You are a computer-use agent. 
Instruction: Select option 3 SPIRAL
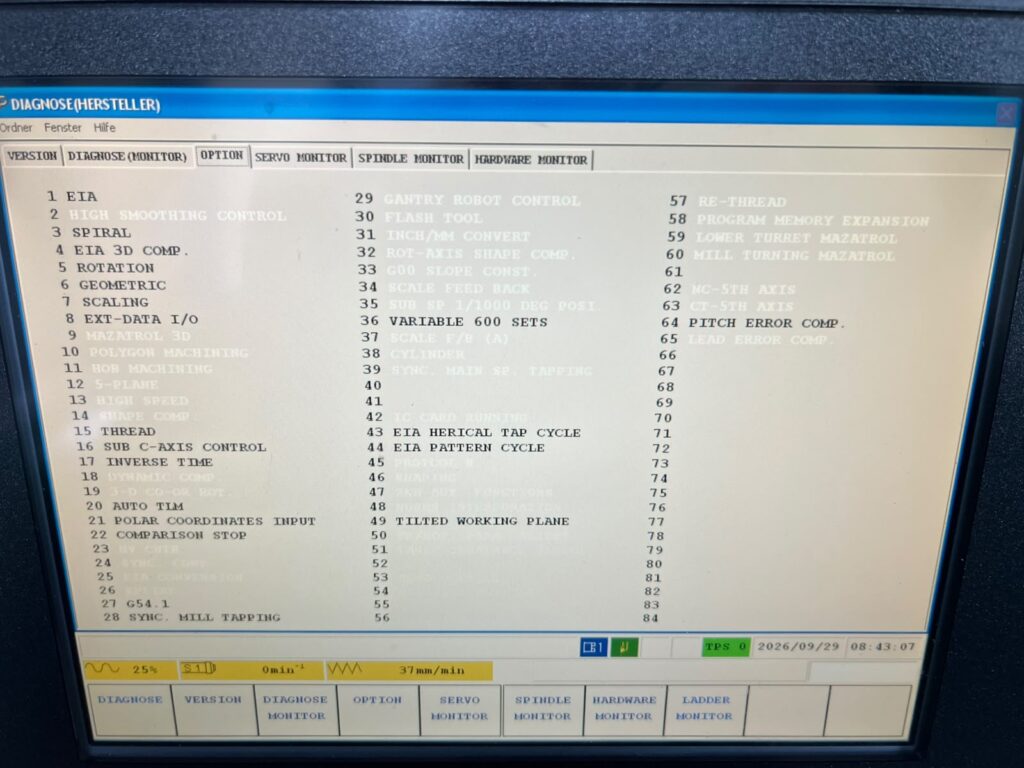point(92,232)
